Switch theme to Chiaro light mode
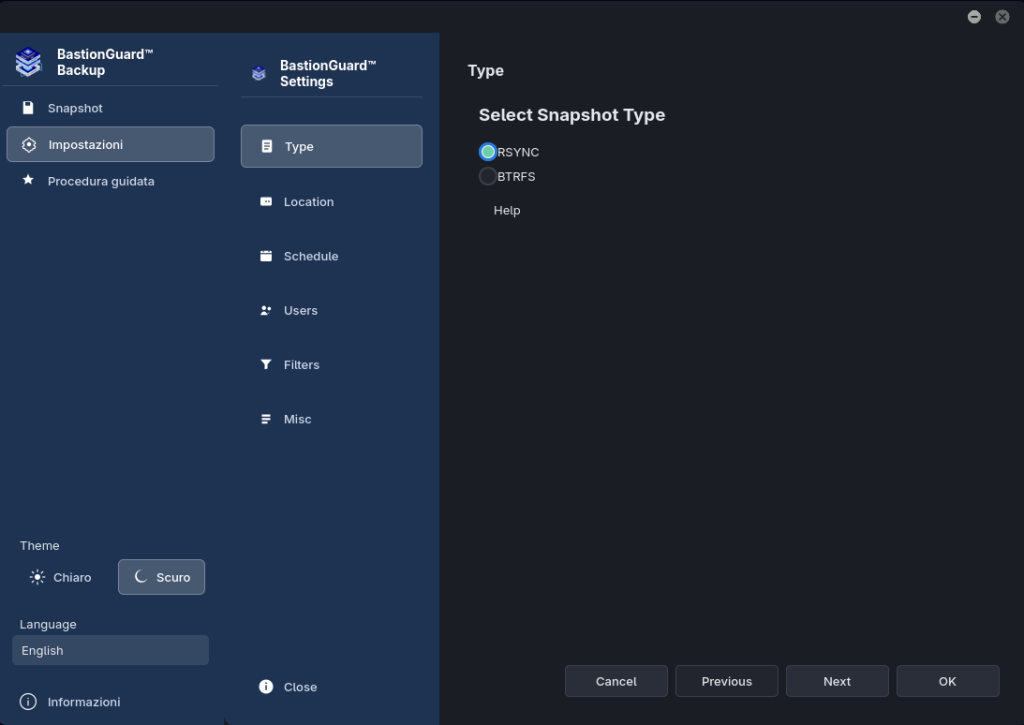 tap(61, 577)
